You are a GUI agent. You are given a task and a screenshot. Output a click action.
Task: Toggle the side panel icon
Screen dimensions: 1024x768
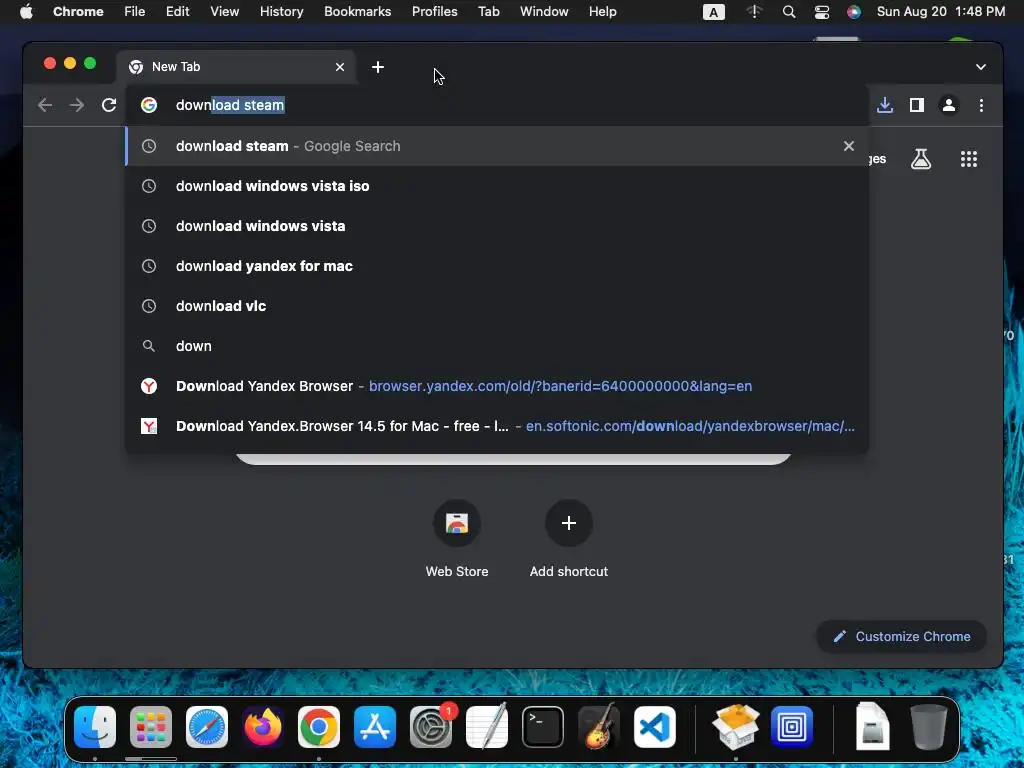tap(917, 105)
